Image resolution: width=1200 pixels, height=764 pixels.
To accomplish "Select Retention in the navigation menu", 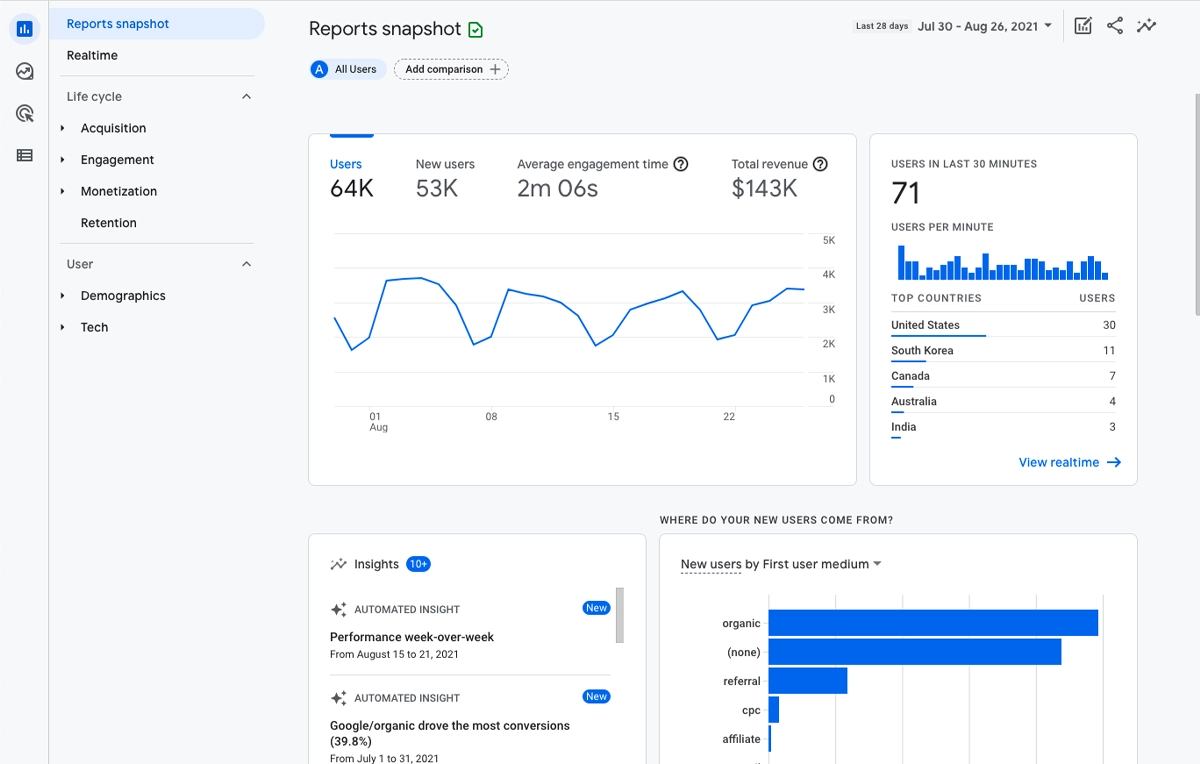I will click(x=108, y=223).
